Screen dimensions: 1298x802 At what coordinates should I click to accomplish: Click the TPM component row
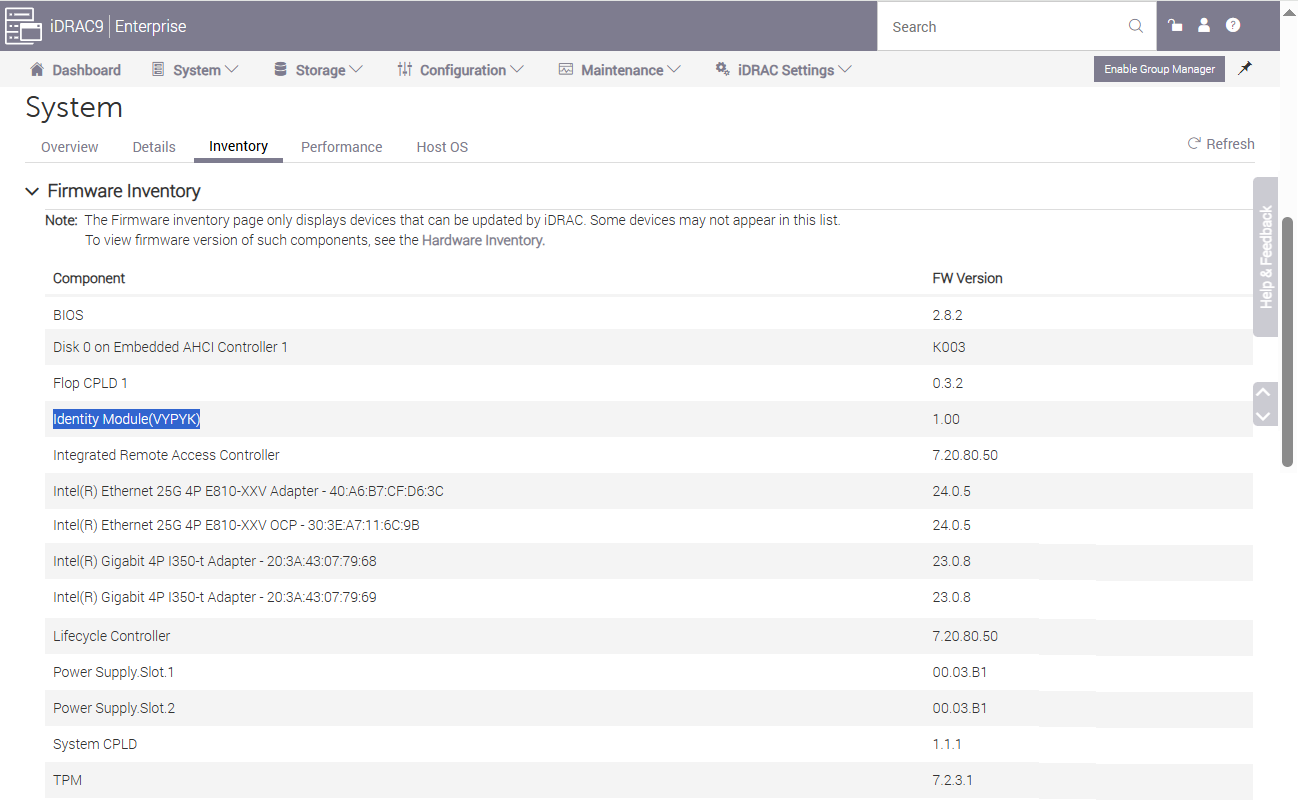pos(648,779)
